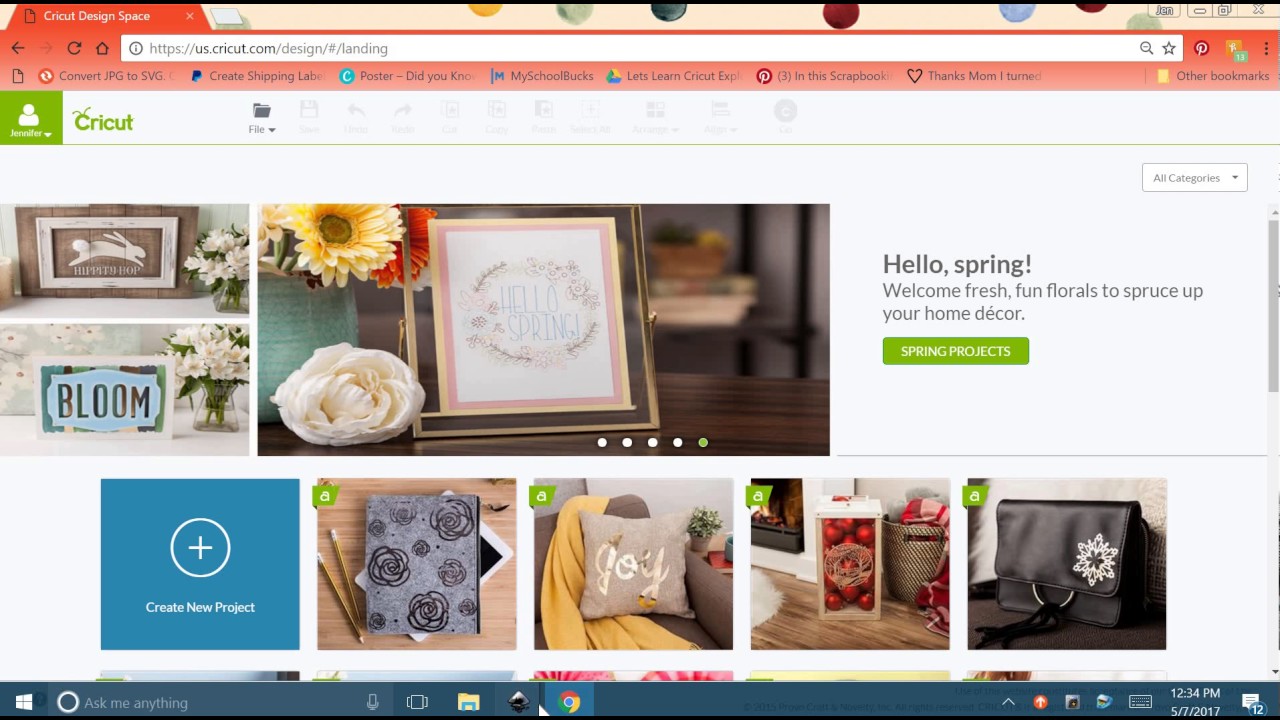The height and width of the screenshot is (720, 1280).
Task: Click the page vertical scrollbar
Action: click(x=1274, y=306)
